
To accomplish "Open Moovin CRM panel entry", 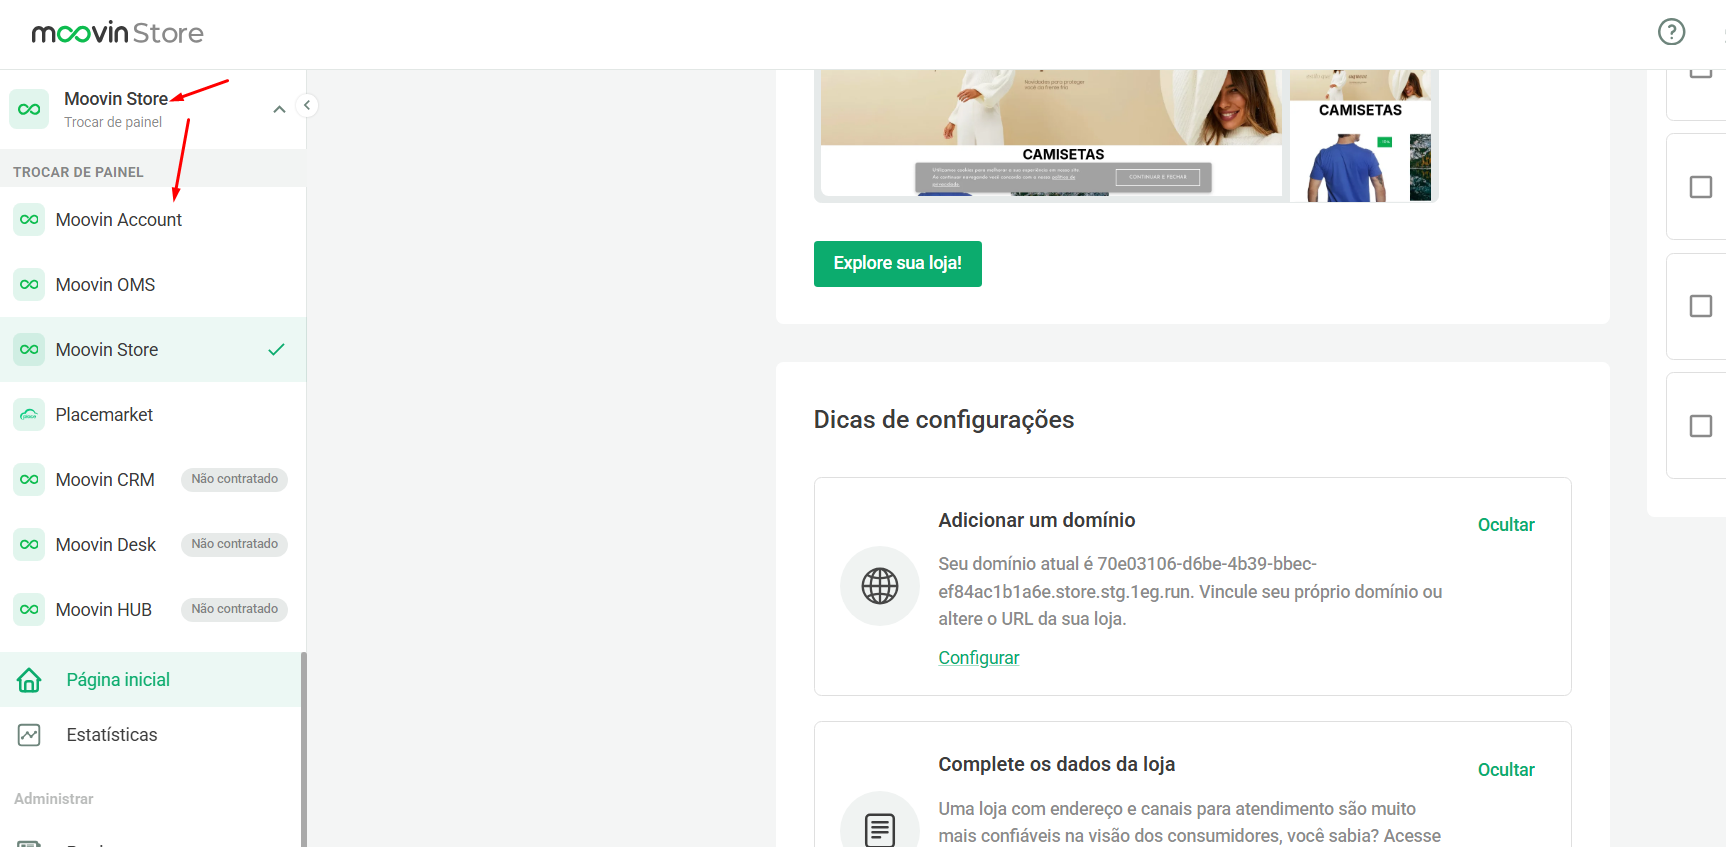I will [x=153, y=479].
